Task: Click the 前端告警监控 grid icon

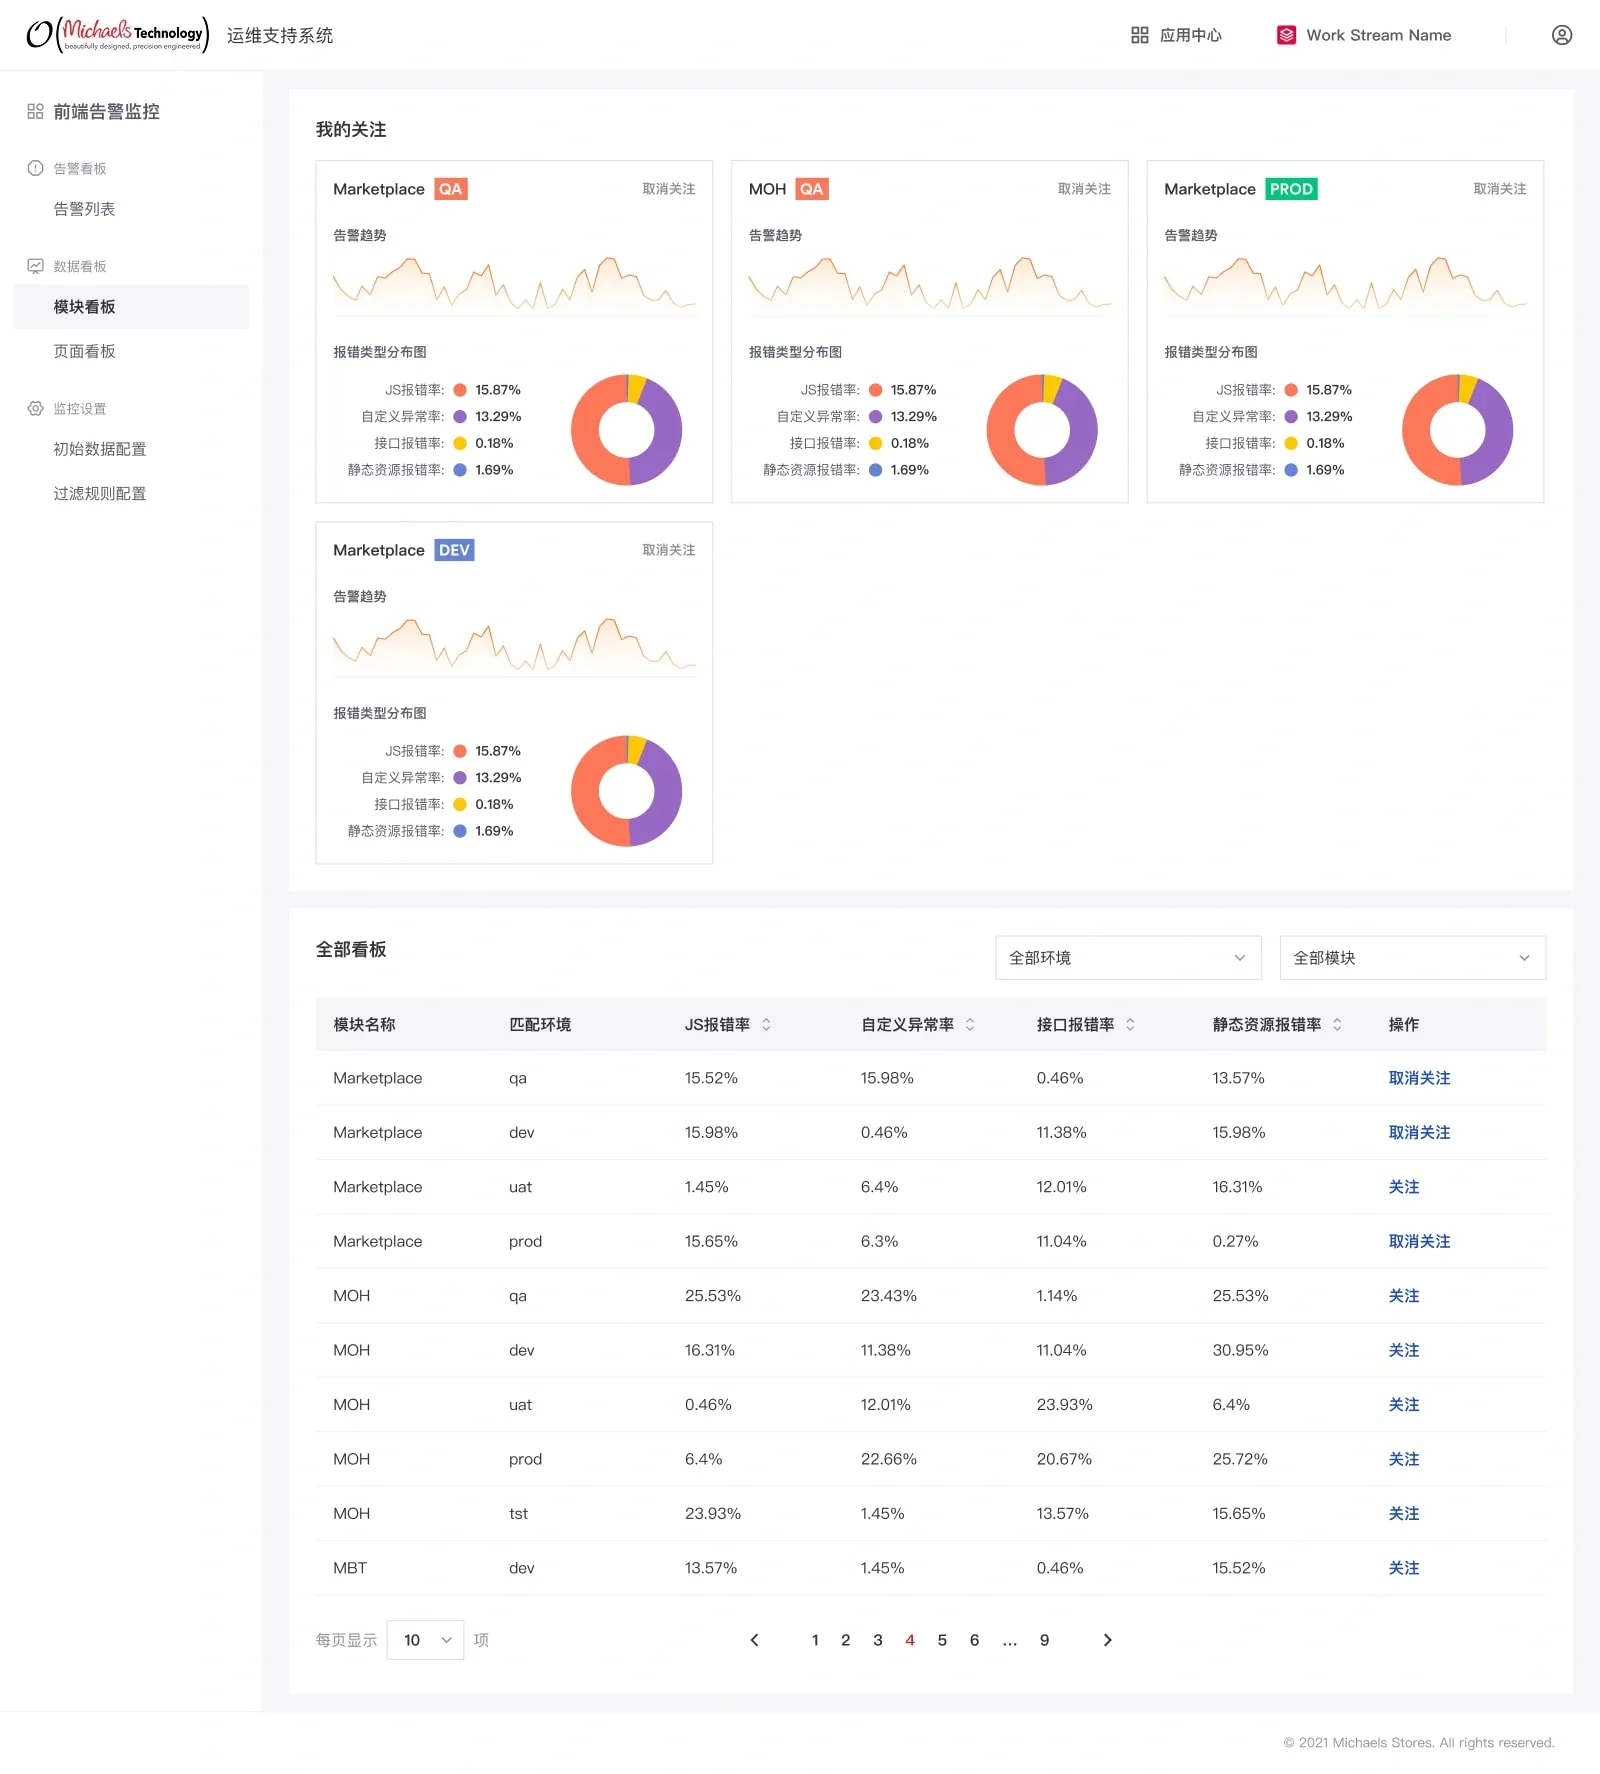Action: coord(35,111)
